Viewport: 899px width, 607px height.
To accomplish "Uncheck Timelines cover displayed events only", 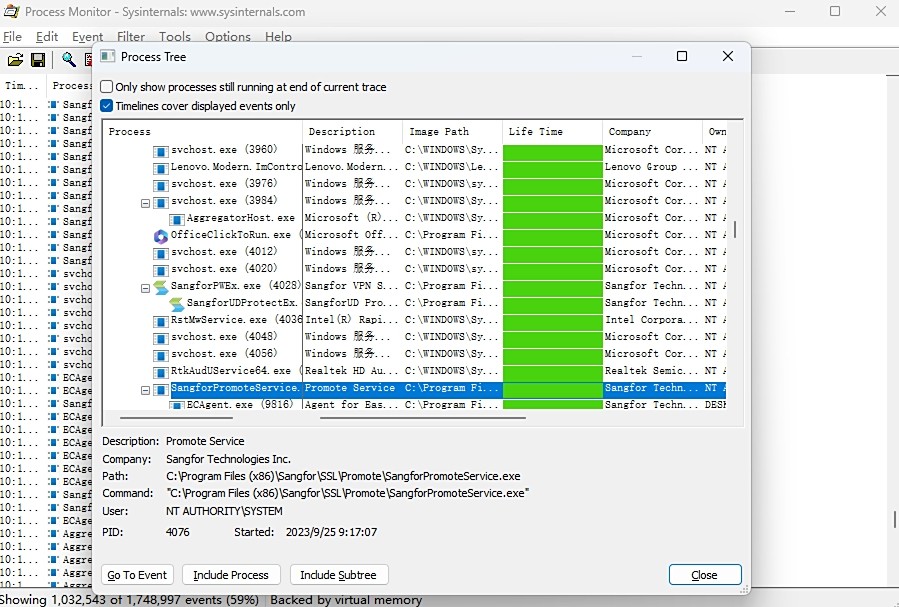I will (x=107, y=106).
